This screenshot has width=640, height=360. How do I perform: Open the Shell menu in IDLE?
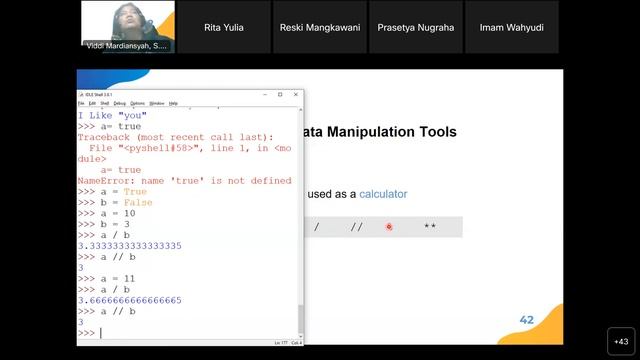click(105, 103)
